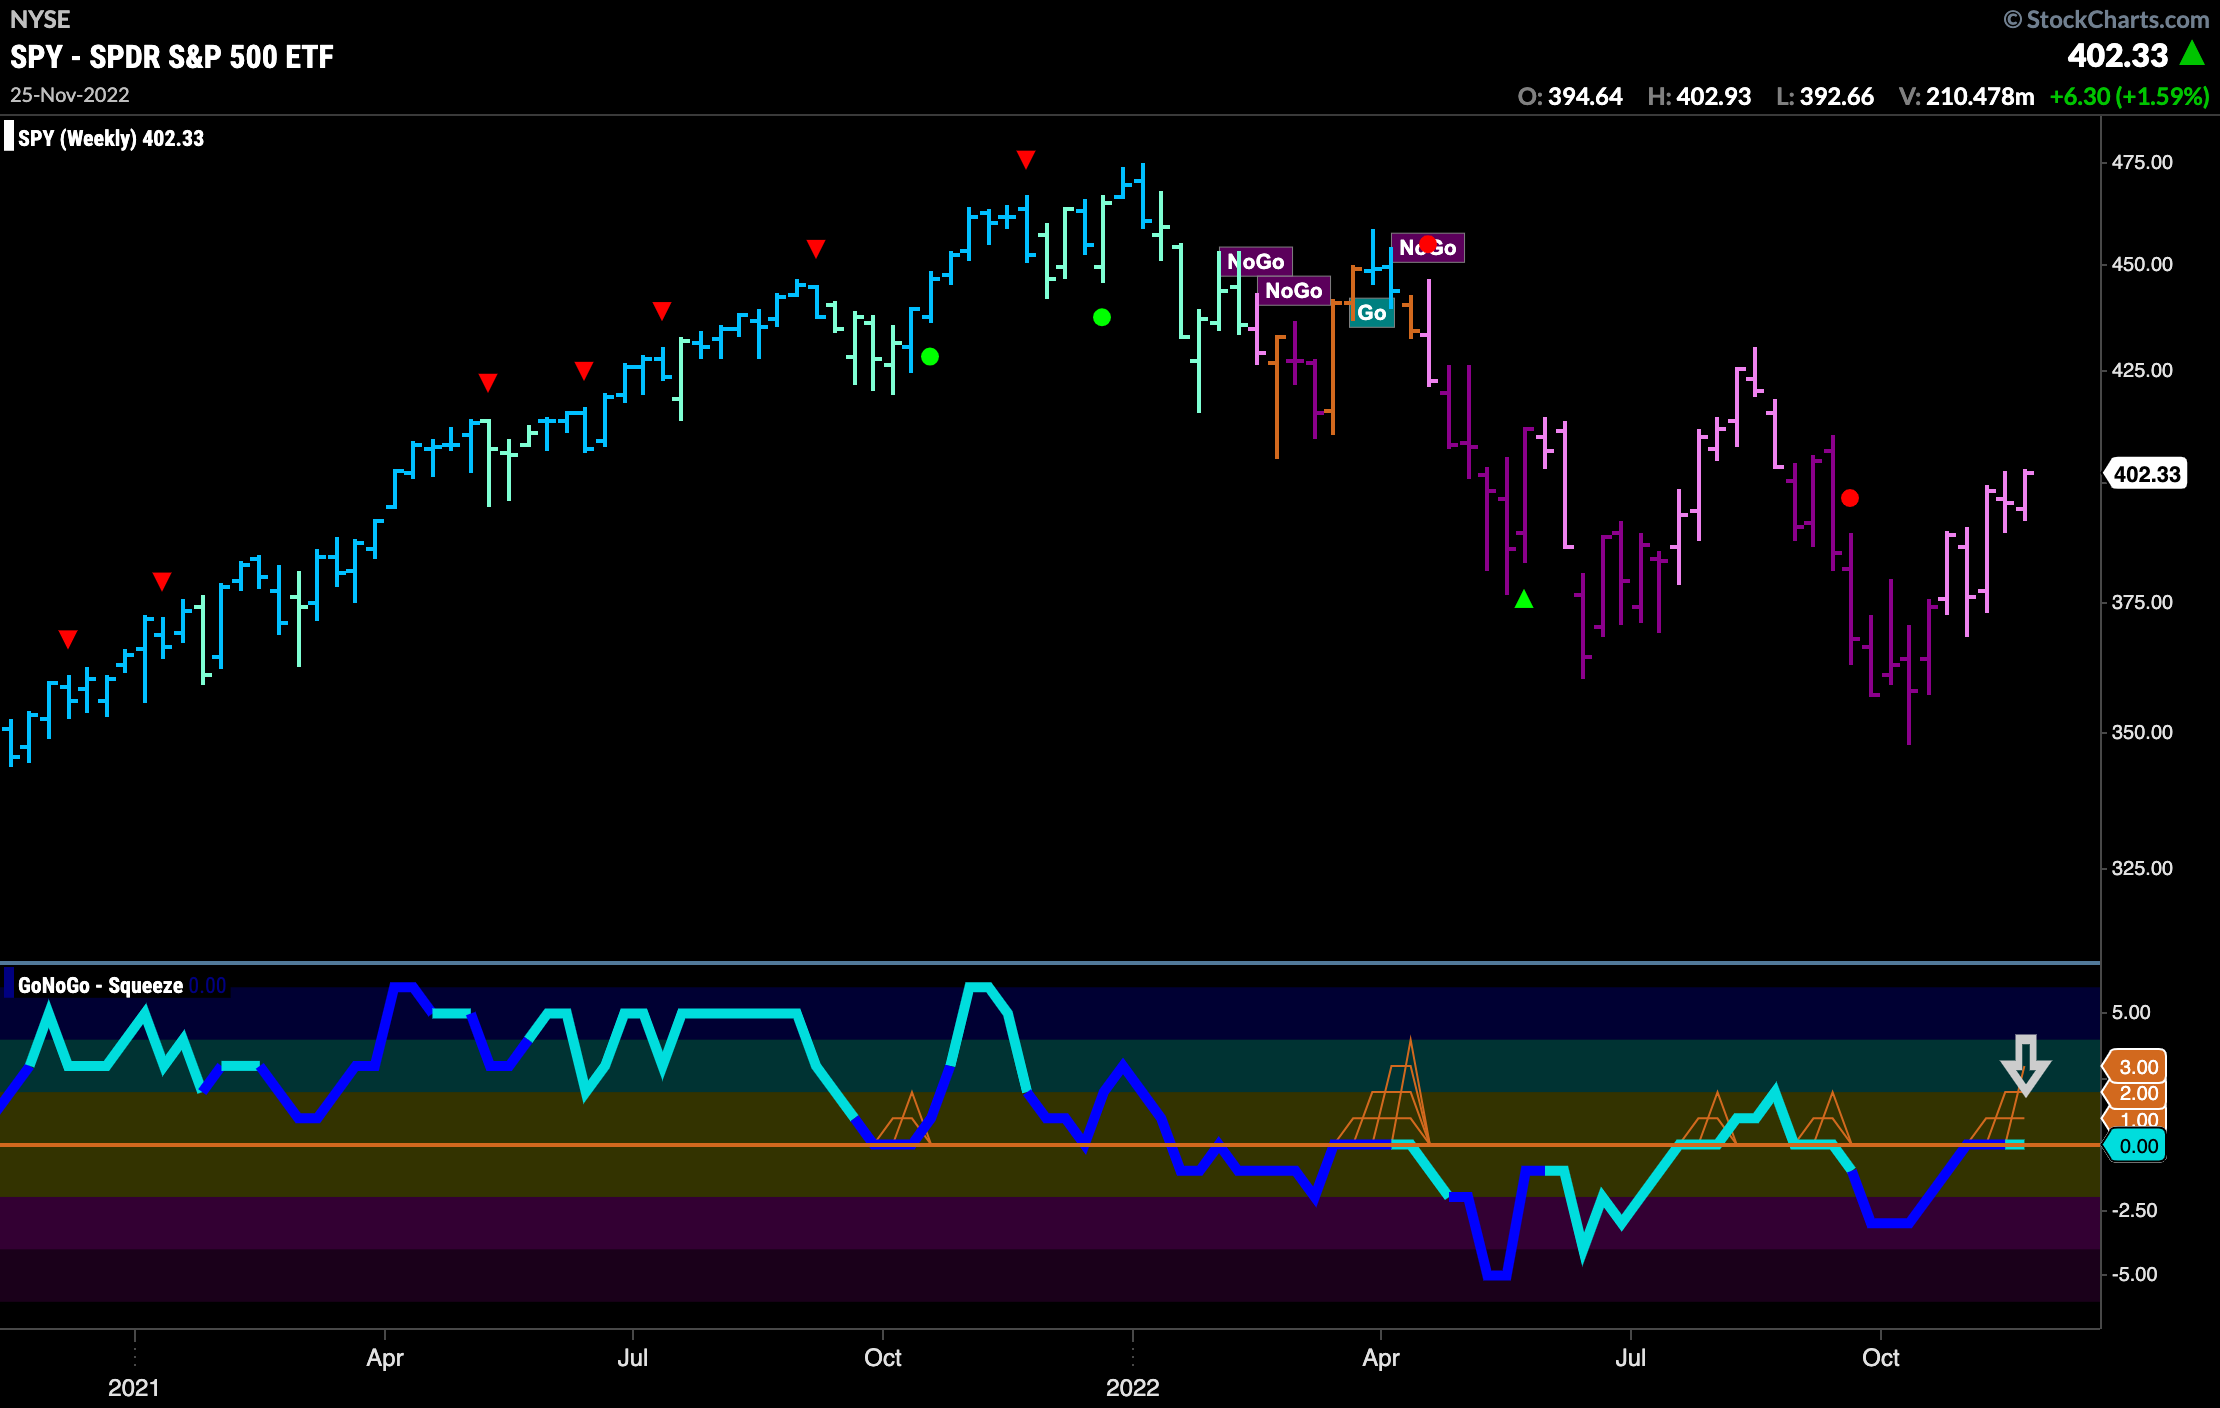Click the green circle marker in October 2021
The height and width of the screenshot is (1408, 2220).
(x=930, y=356)
